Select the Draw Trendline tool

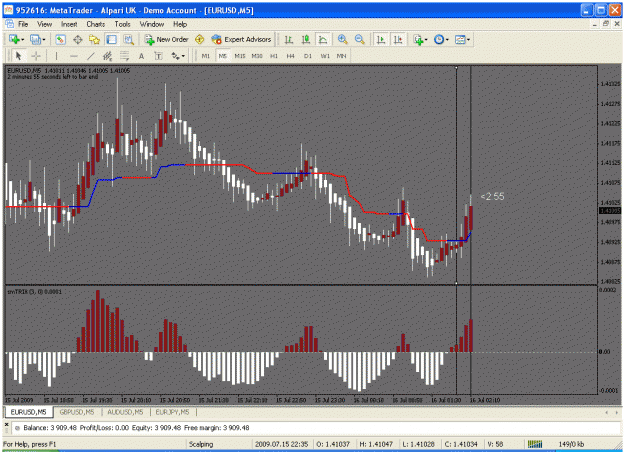(x=91, y=56)
